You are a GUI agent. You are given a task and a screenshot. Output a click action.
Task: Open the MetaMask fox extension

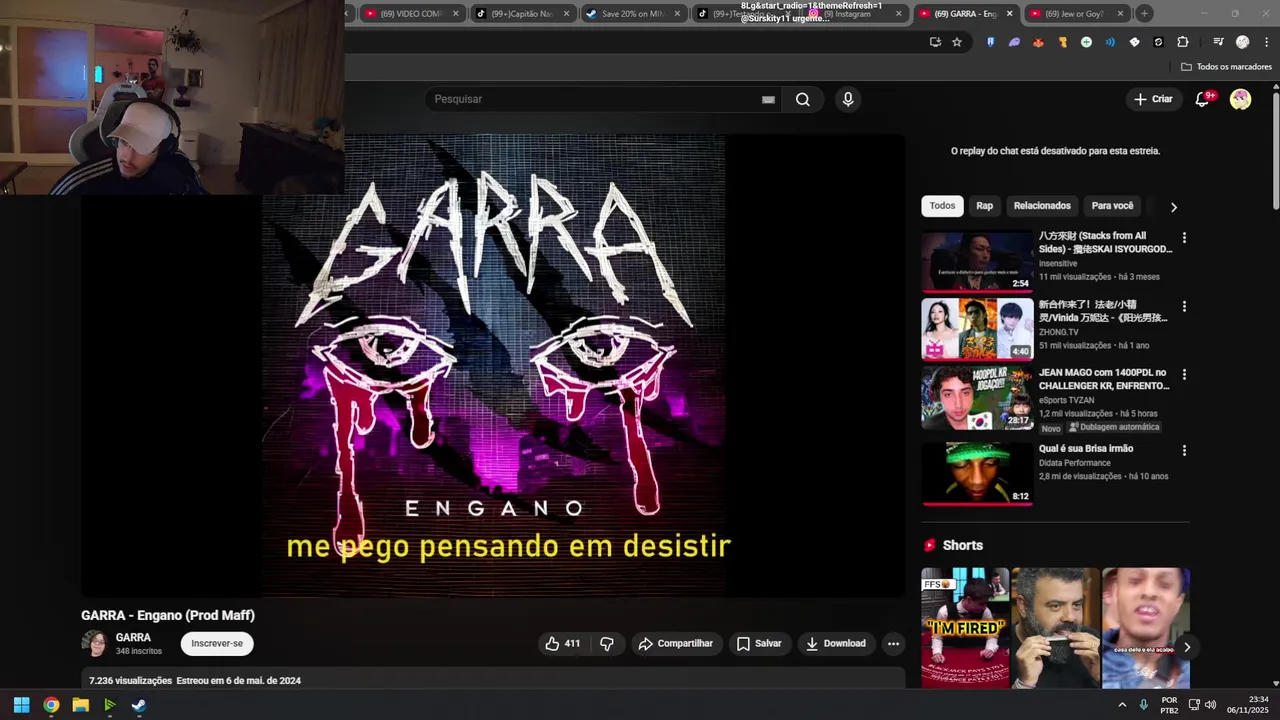pos(1038,42)
